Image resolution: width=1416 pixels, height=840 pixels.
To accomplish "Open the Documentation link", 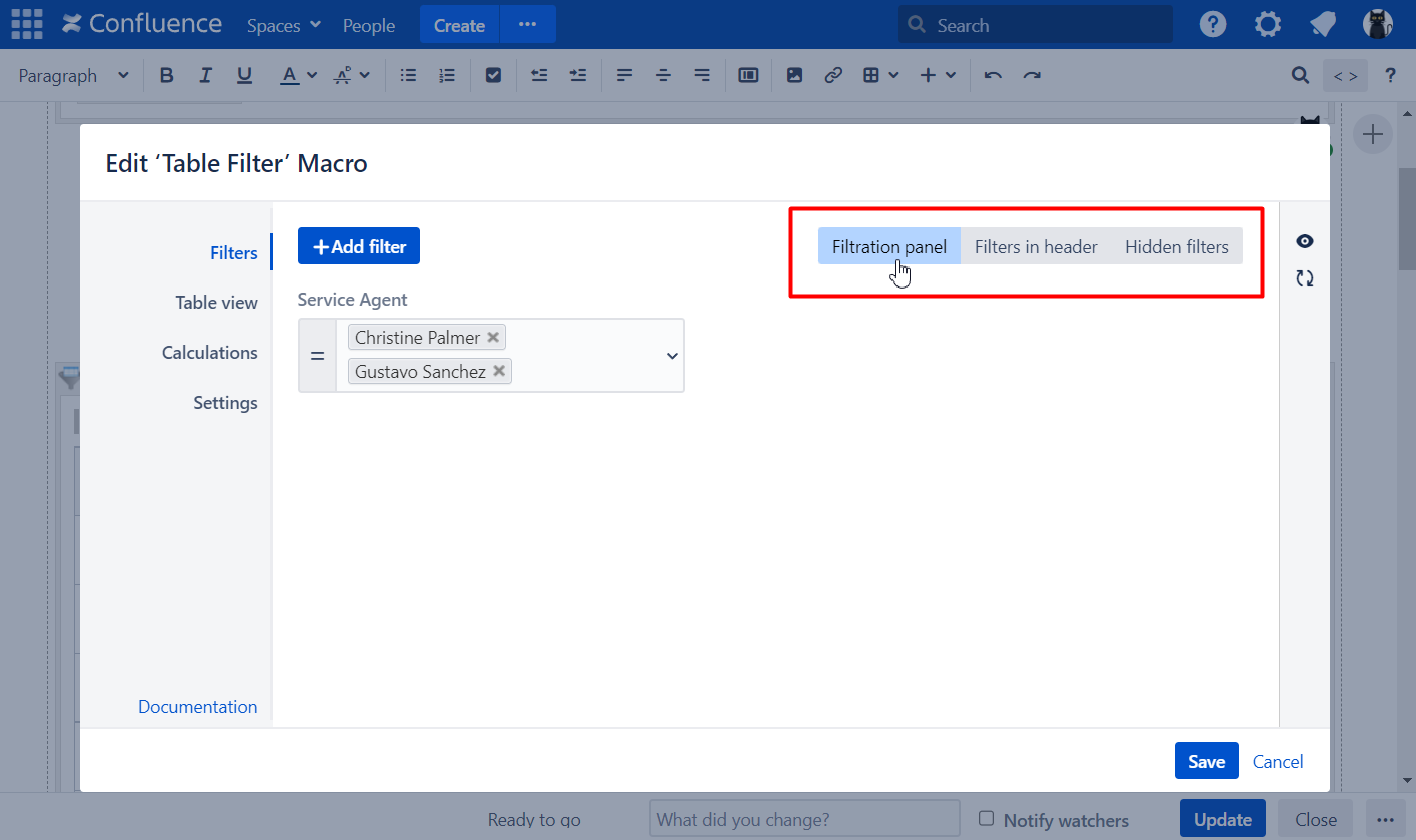I will tap(197, 707).
